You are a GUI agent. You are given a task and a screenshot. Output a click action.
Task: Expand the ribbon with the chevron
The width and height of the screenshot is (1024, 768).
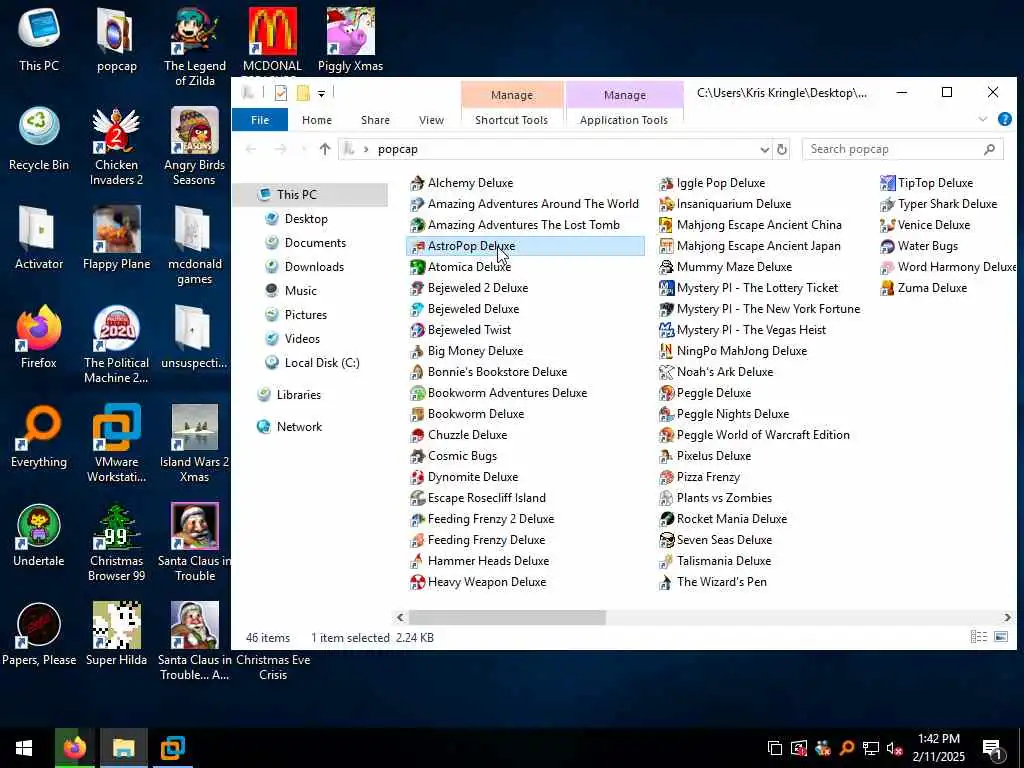click(982, 119)
